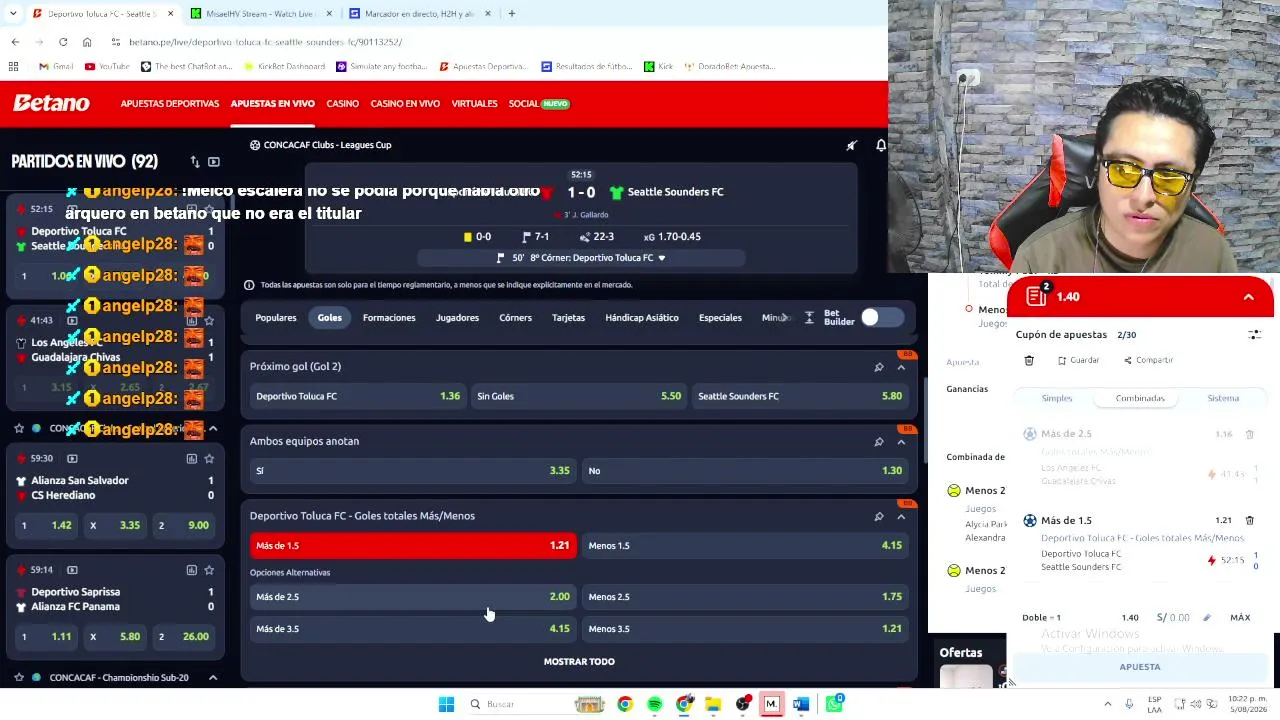The image size is (1280, 720).
Task: Collapse the CONCACAF Championship Sub-20 section
Action: tap(213, 677)
